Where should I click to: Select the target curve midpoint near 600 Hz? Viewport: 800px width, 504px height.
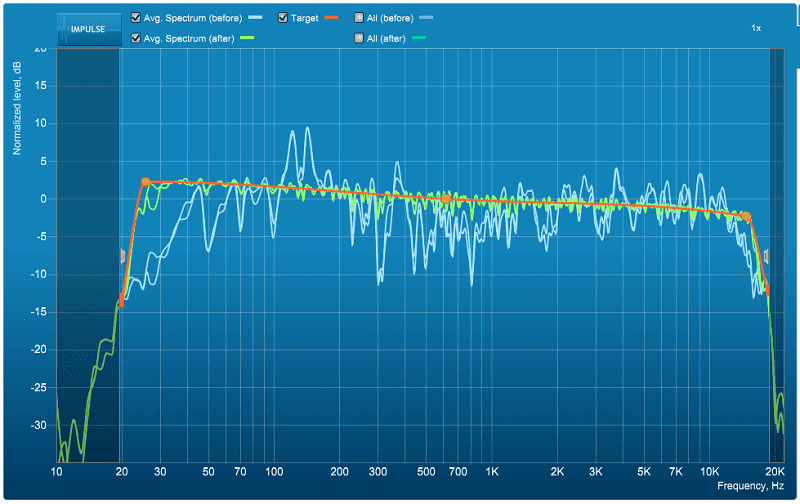click(445, 199)
